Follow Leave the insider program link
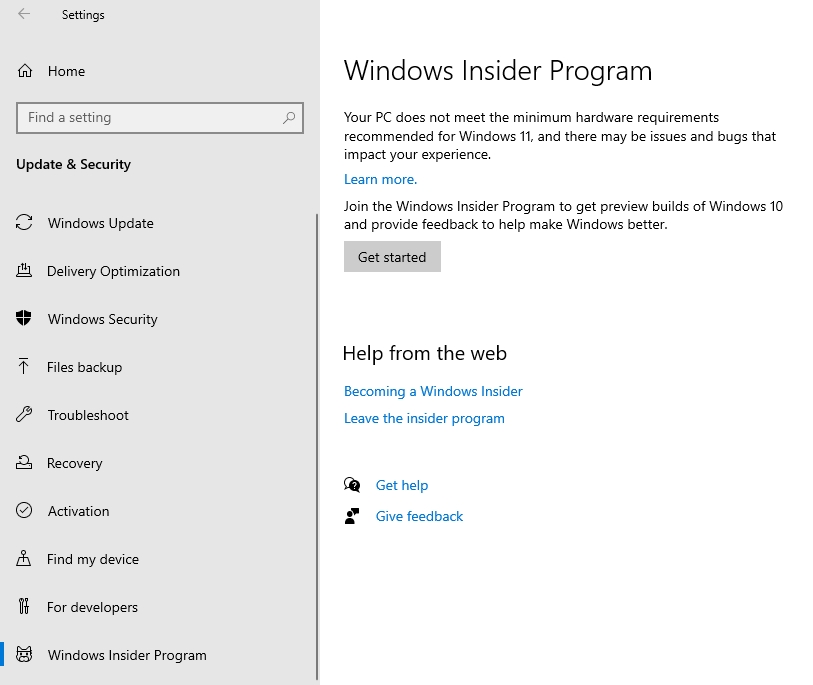Screen dimensions: 813x685 [424, 418]
